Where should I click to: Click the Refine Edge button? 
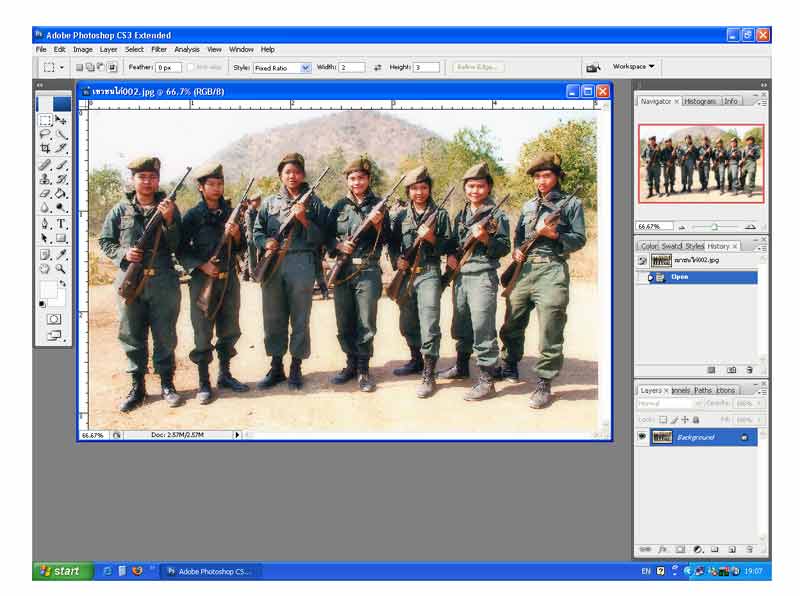click(x=478, y=68)
